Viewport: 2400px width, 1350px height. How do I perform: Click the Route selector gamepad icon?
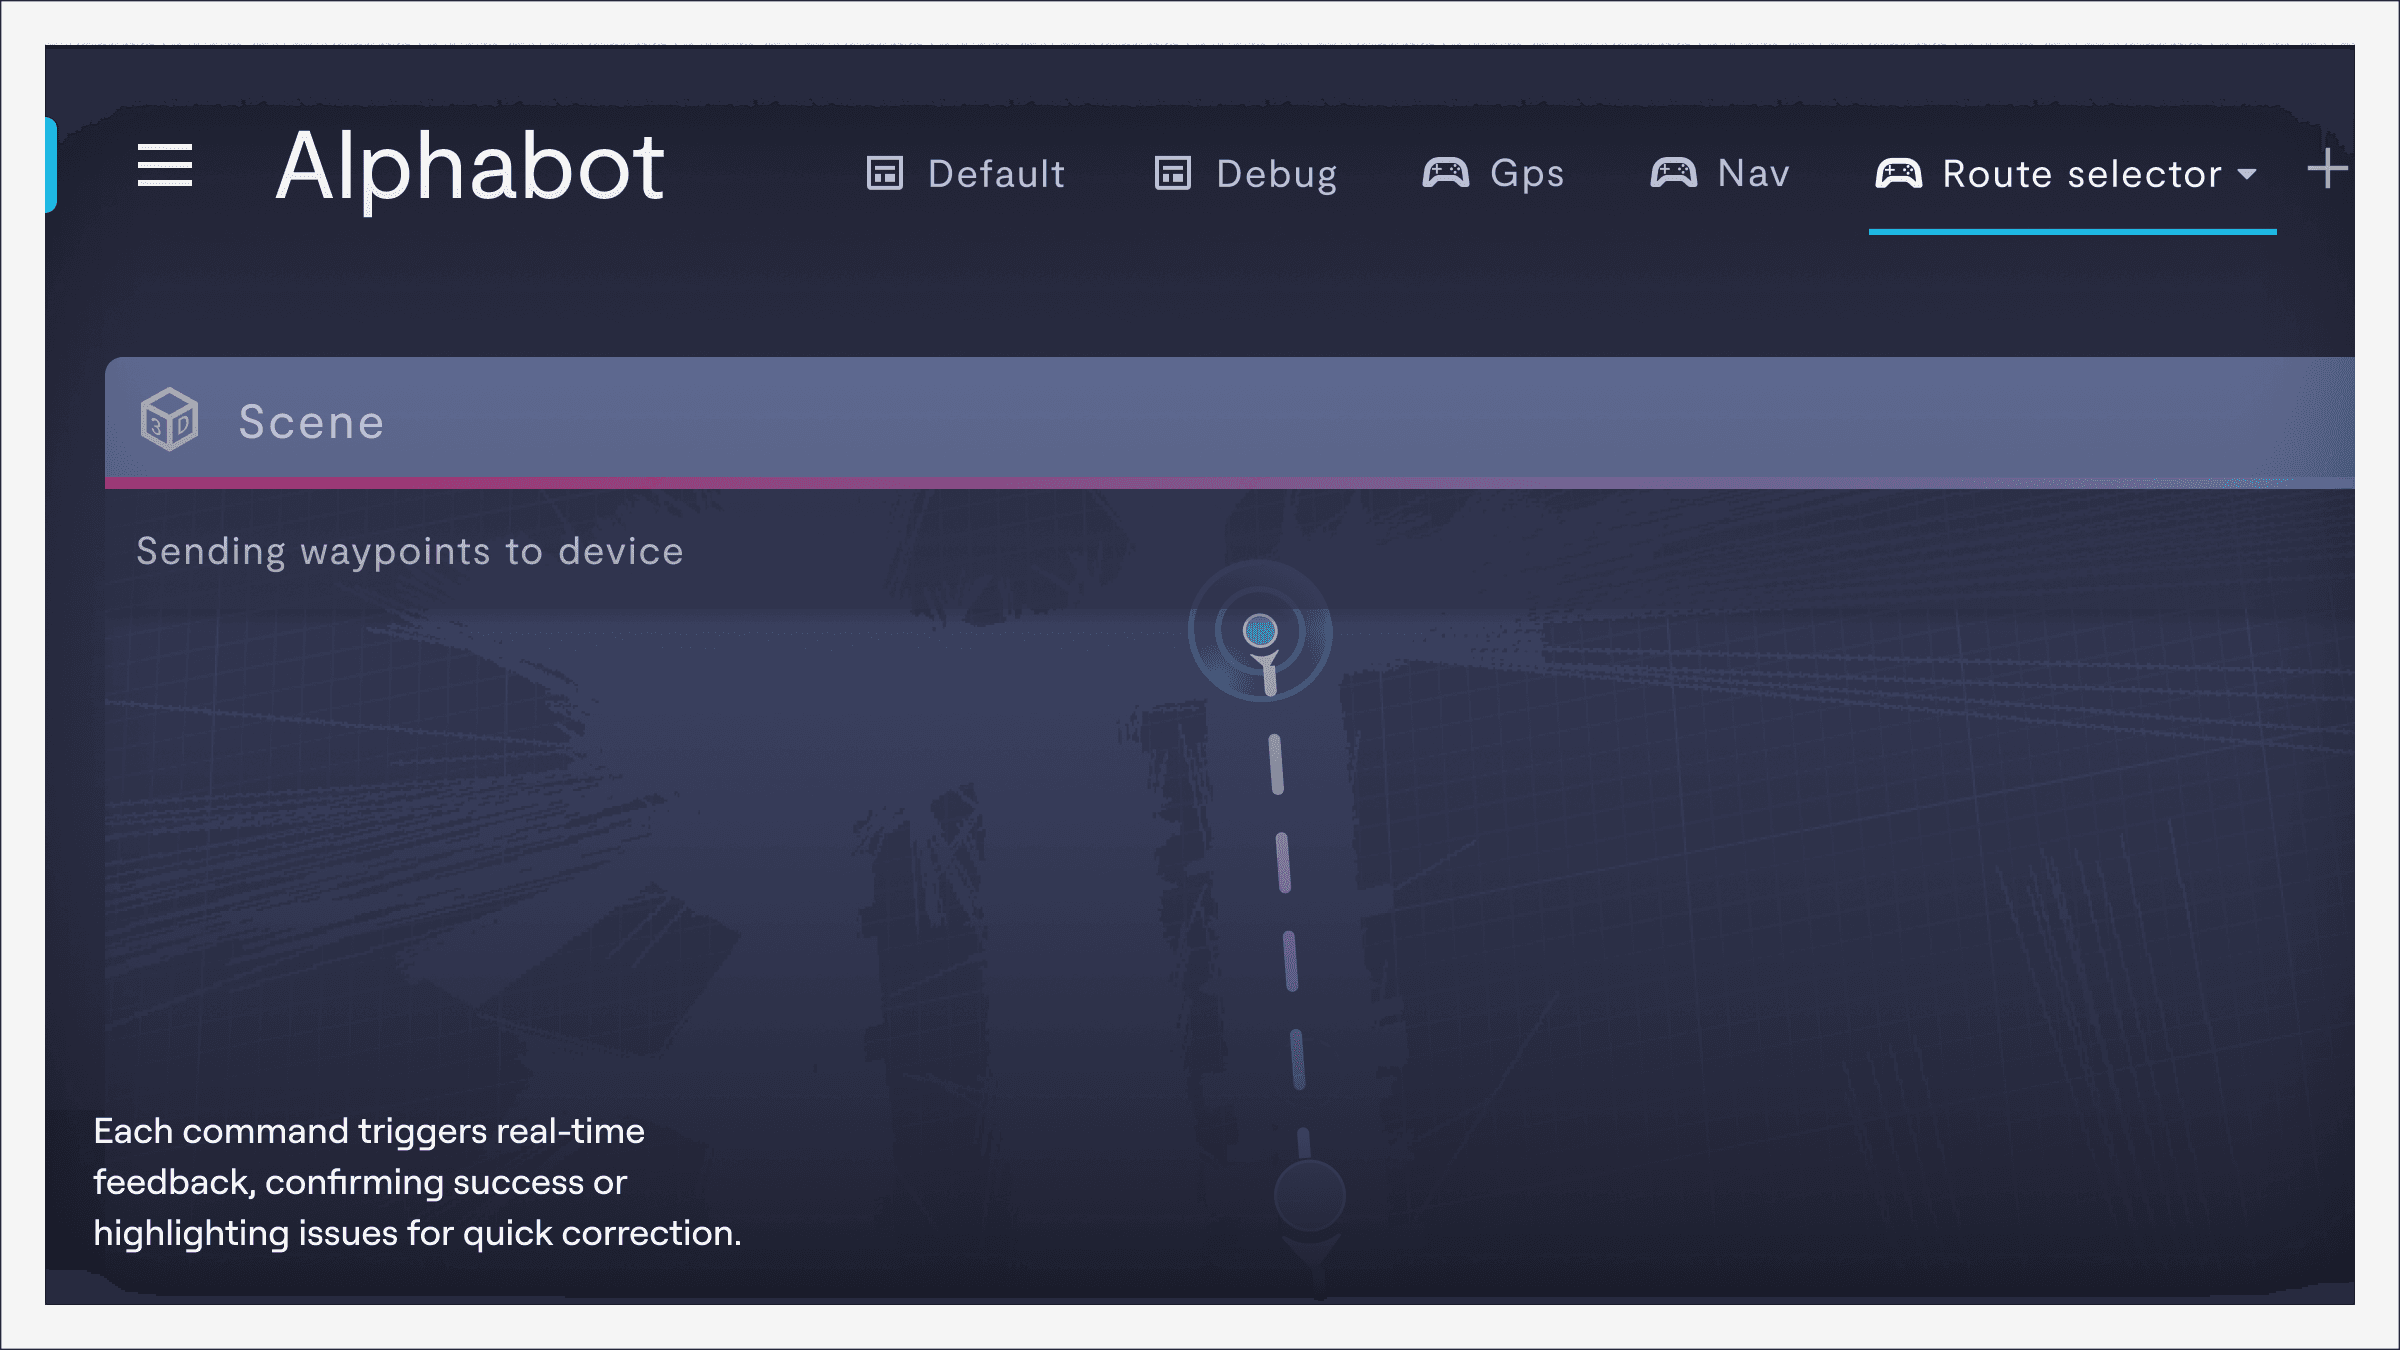pos(1898,173)
